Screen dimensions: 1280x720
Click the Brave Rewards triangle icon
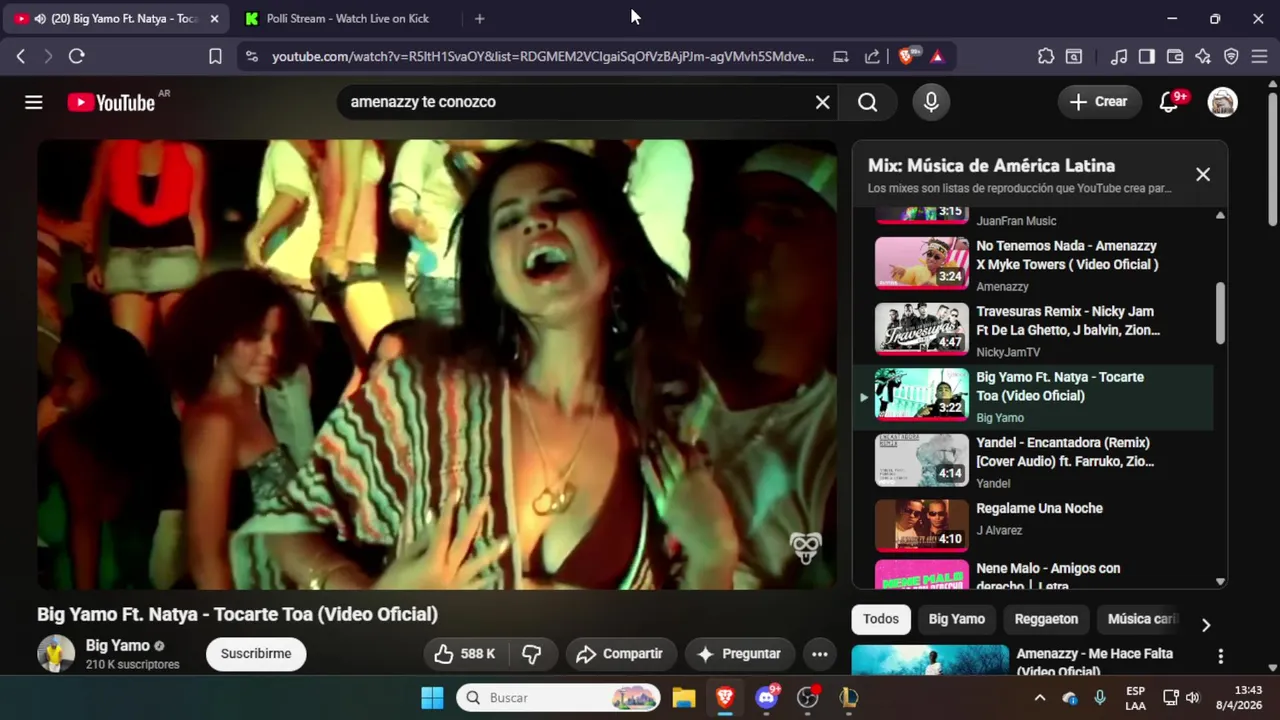click(x=937, y=57)
